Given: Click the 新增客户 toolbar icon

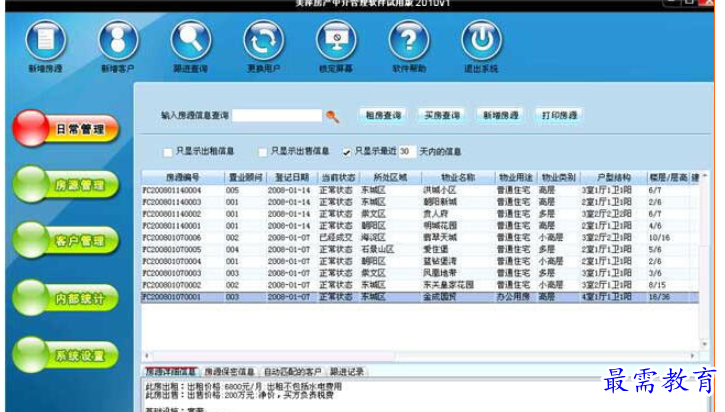Looking at the screenshot, I should coord(118,41).
